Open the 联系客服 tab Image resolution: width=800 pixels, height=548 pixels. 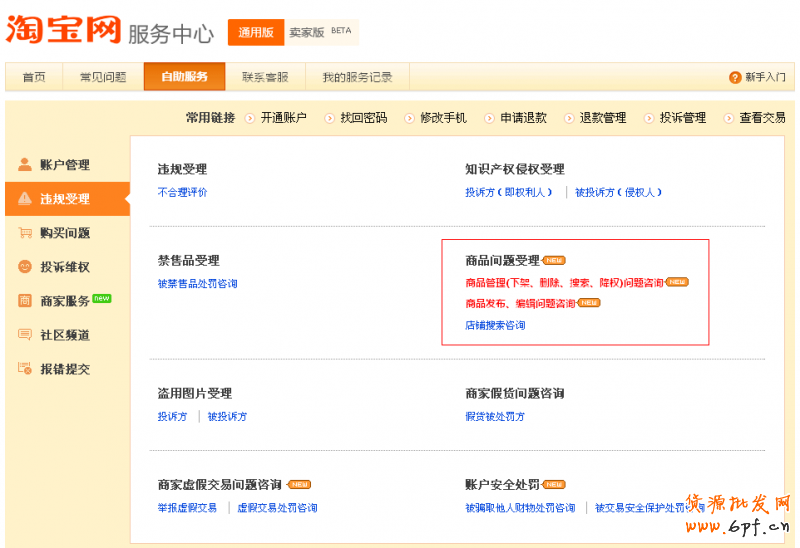265,77
